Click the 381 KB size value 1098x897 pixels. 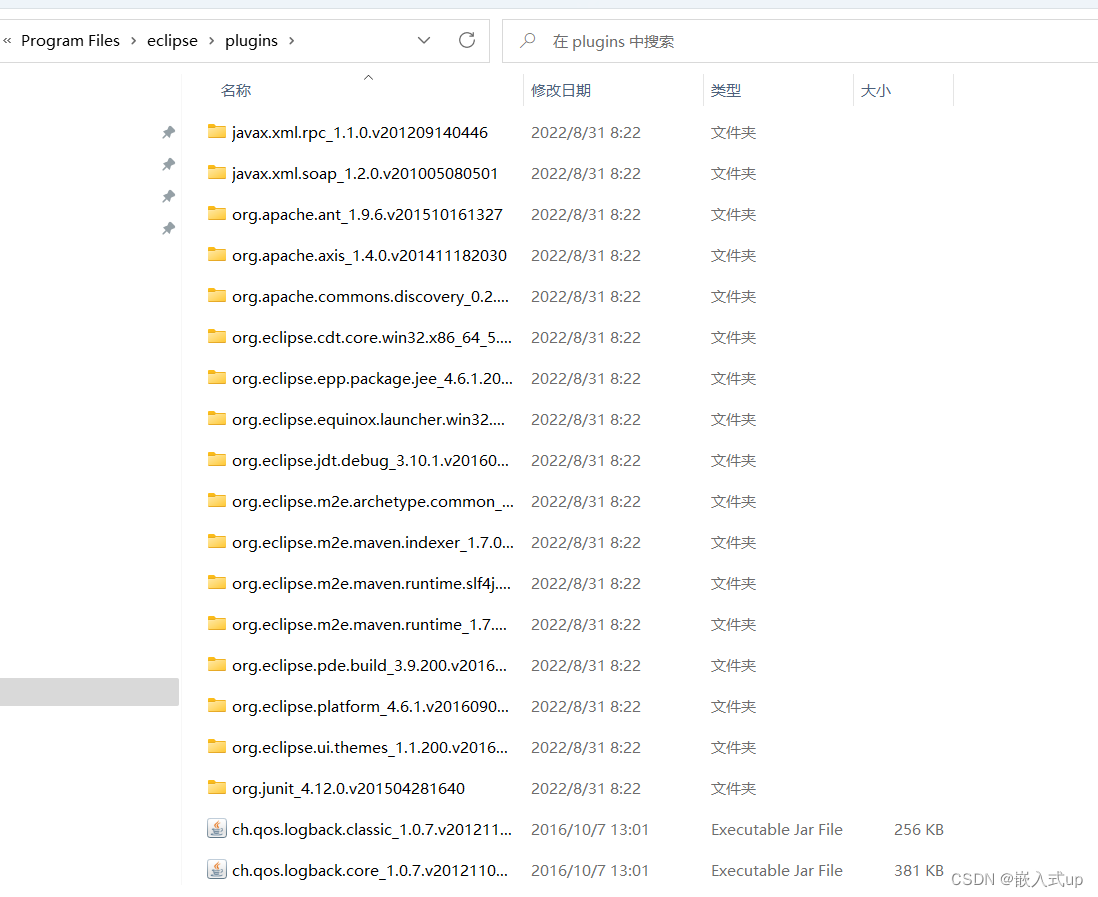point(919,870)
